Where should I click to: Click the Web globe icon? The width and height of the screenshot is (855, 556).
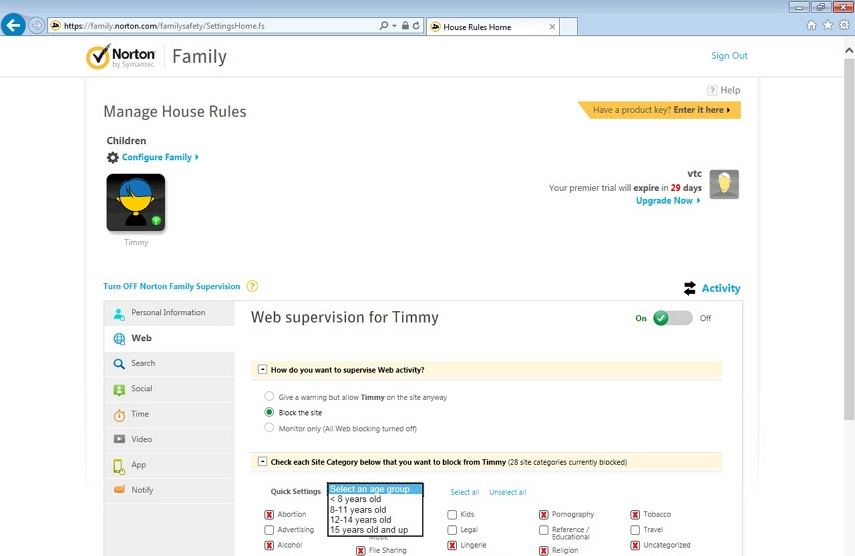coord(119,339)
